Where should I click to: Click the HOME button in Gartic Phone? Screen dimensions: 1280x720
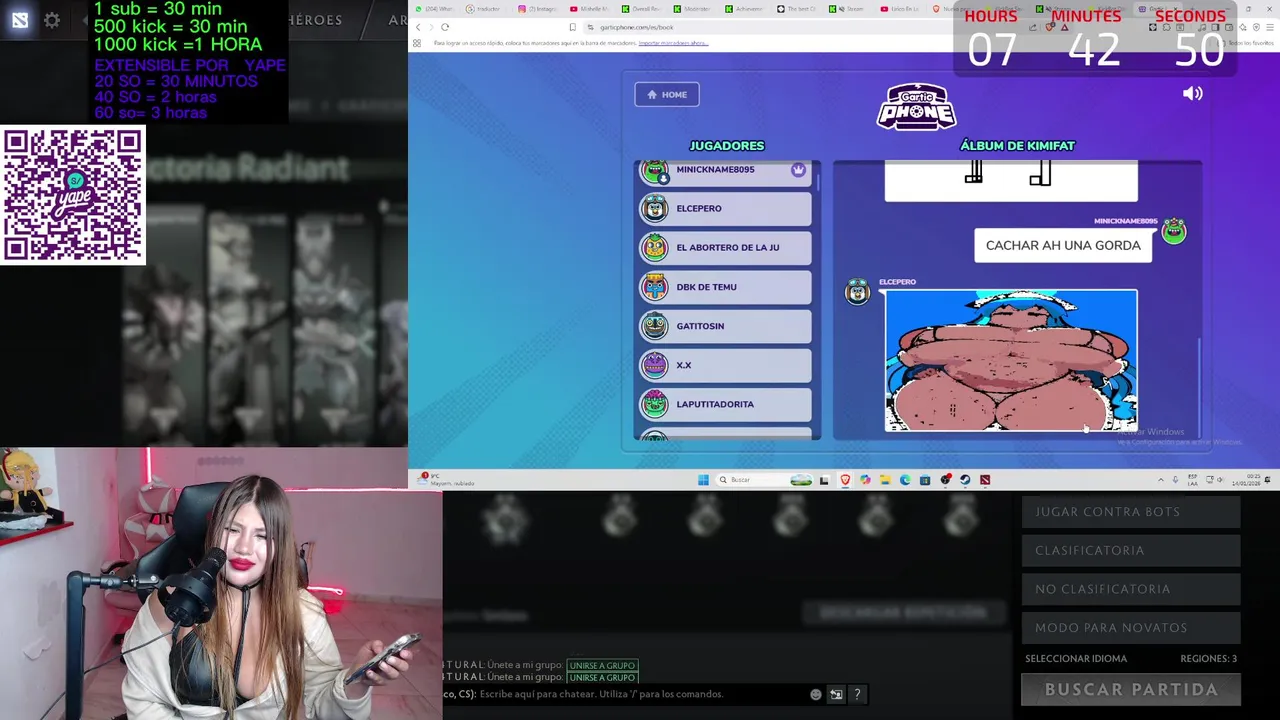[x=667, y=94]
